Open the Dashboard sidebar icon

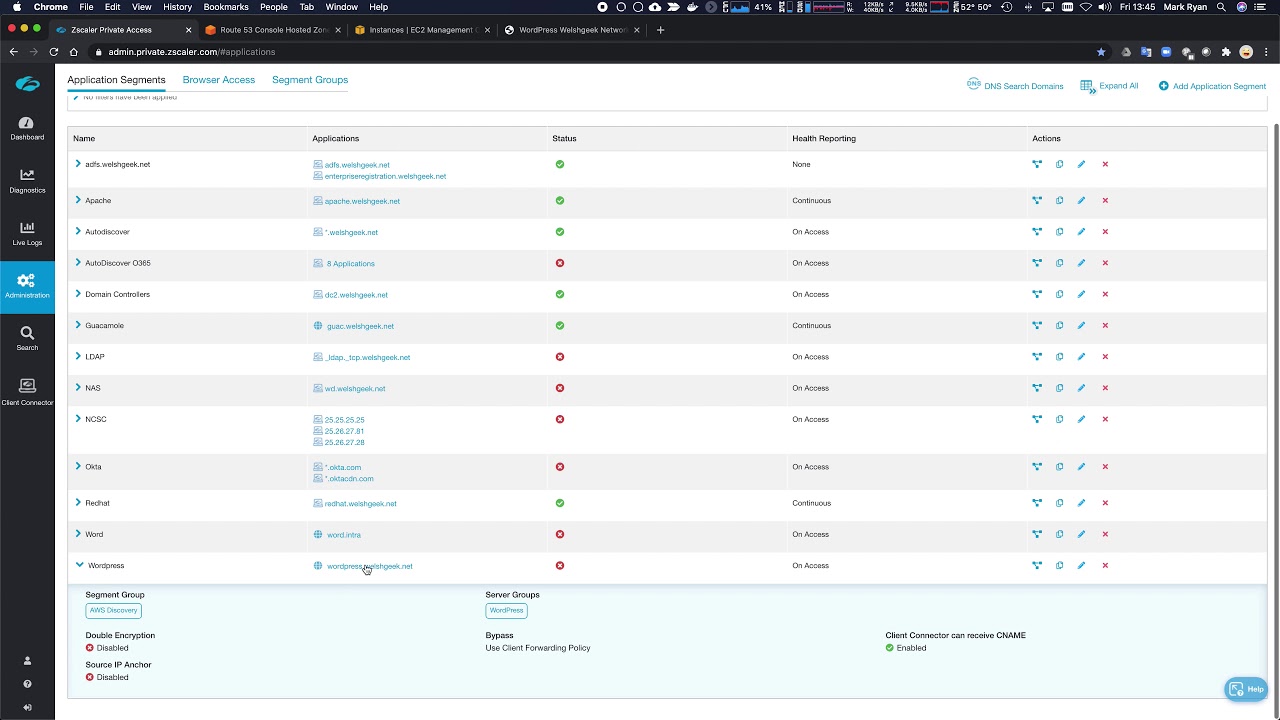coord(27,129)
